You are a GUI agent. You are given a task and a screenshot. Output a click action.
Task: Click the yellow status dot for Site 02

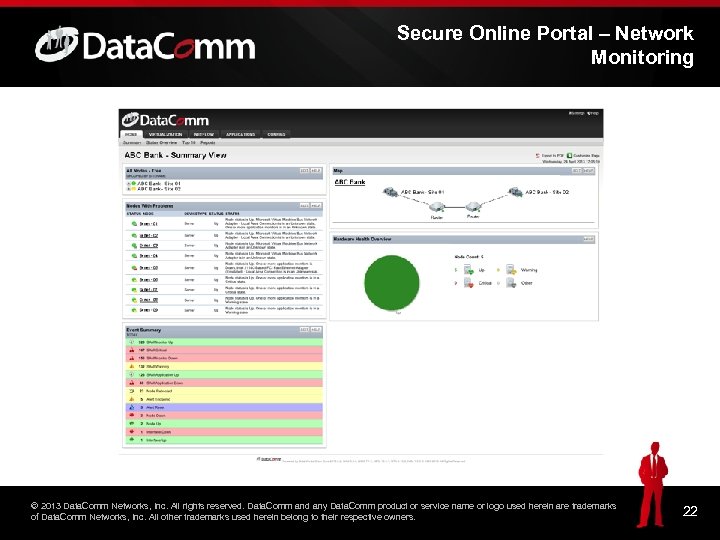pos(134,189)
